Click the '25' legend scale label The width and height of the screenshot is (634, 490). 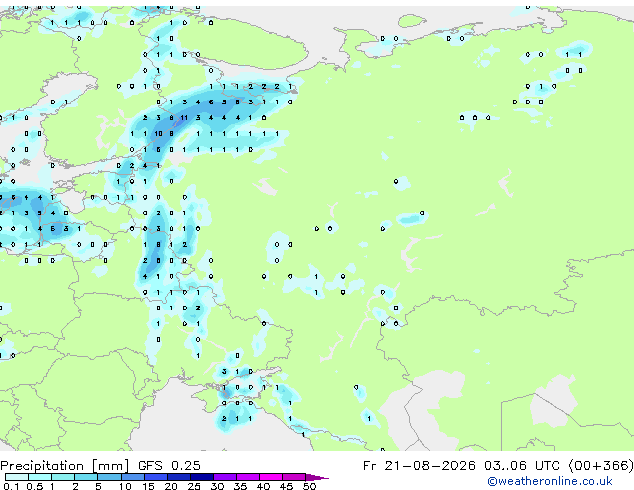point(194,486)
